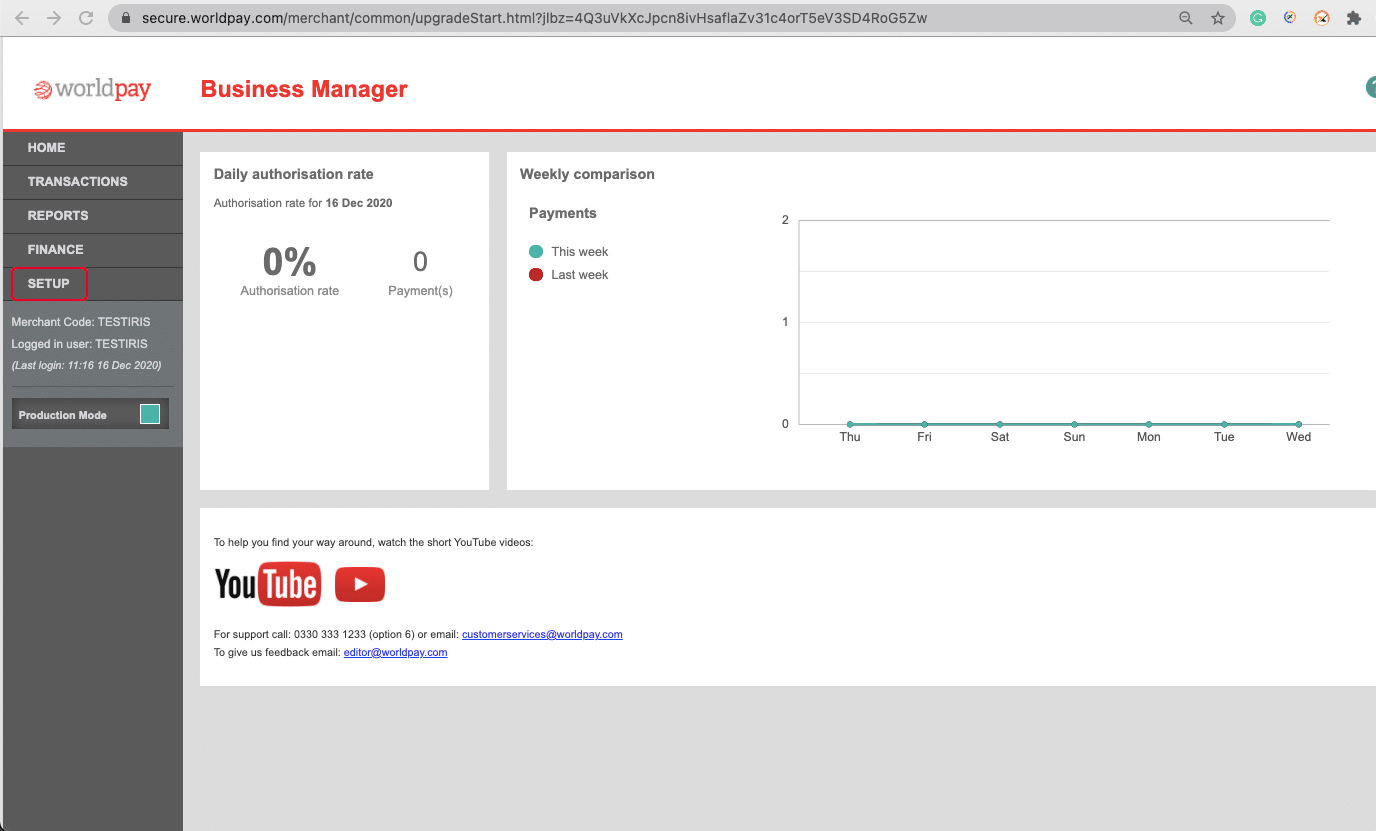Click the Grammarly extension icon

[1258, 18]
